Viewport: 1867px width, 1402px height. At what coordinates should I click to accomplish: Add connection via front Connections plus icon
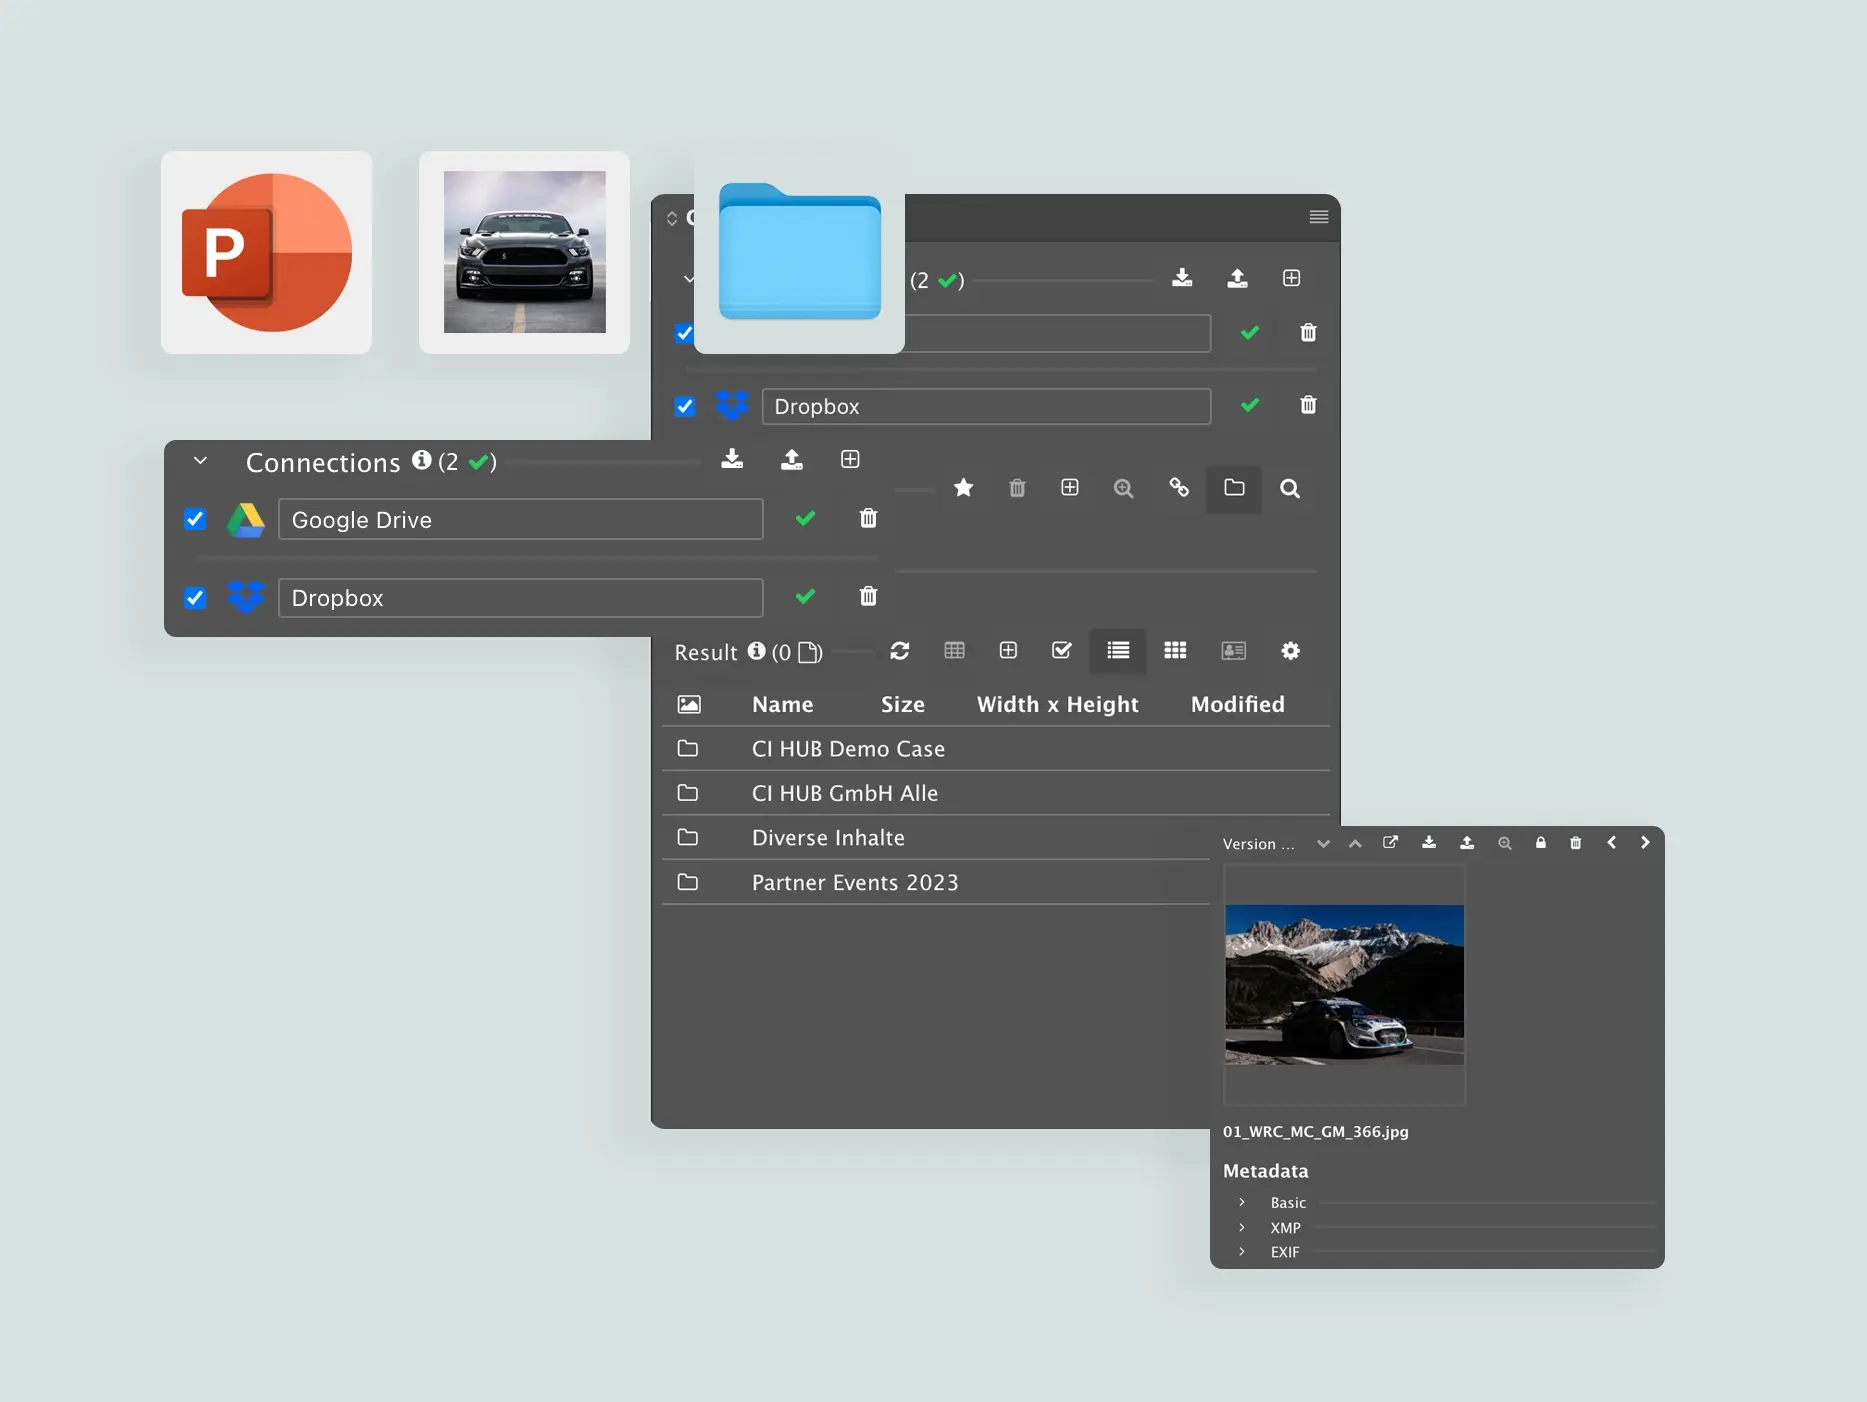coord(850,459)
